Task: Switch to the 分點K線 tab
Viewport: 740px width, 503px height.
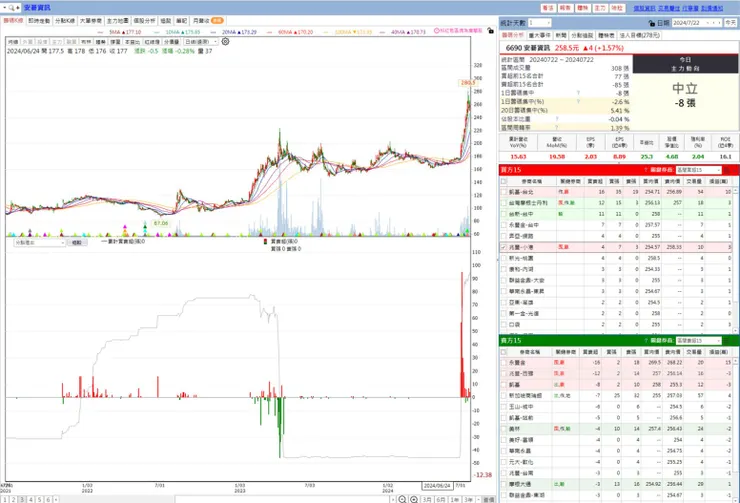Action: (65, 21)
